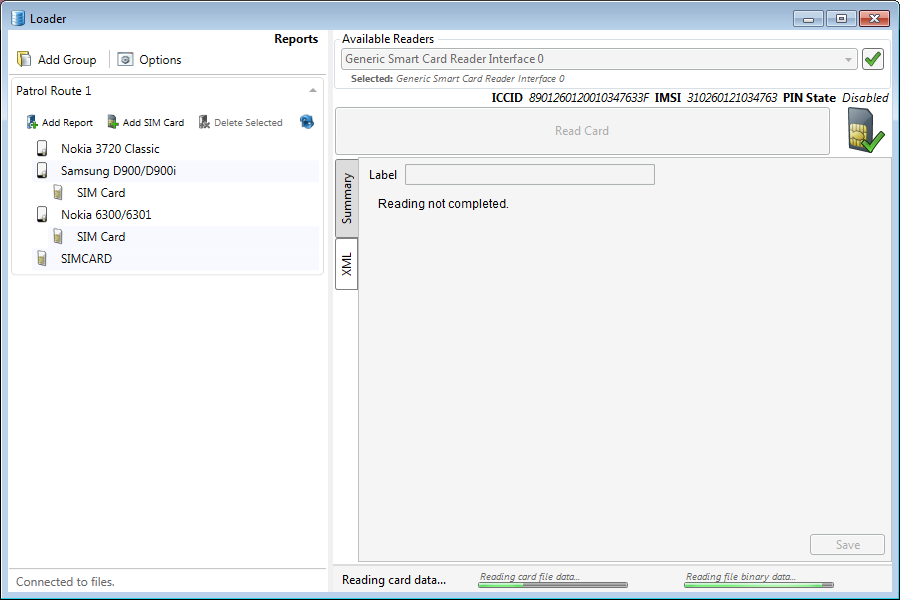This screenshot has height=600, width=900.
Task: Select Nokia 3720 Classic report
Action: pyautogui.click(x=110, y=149)
